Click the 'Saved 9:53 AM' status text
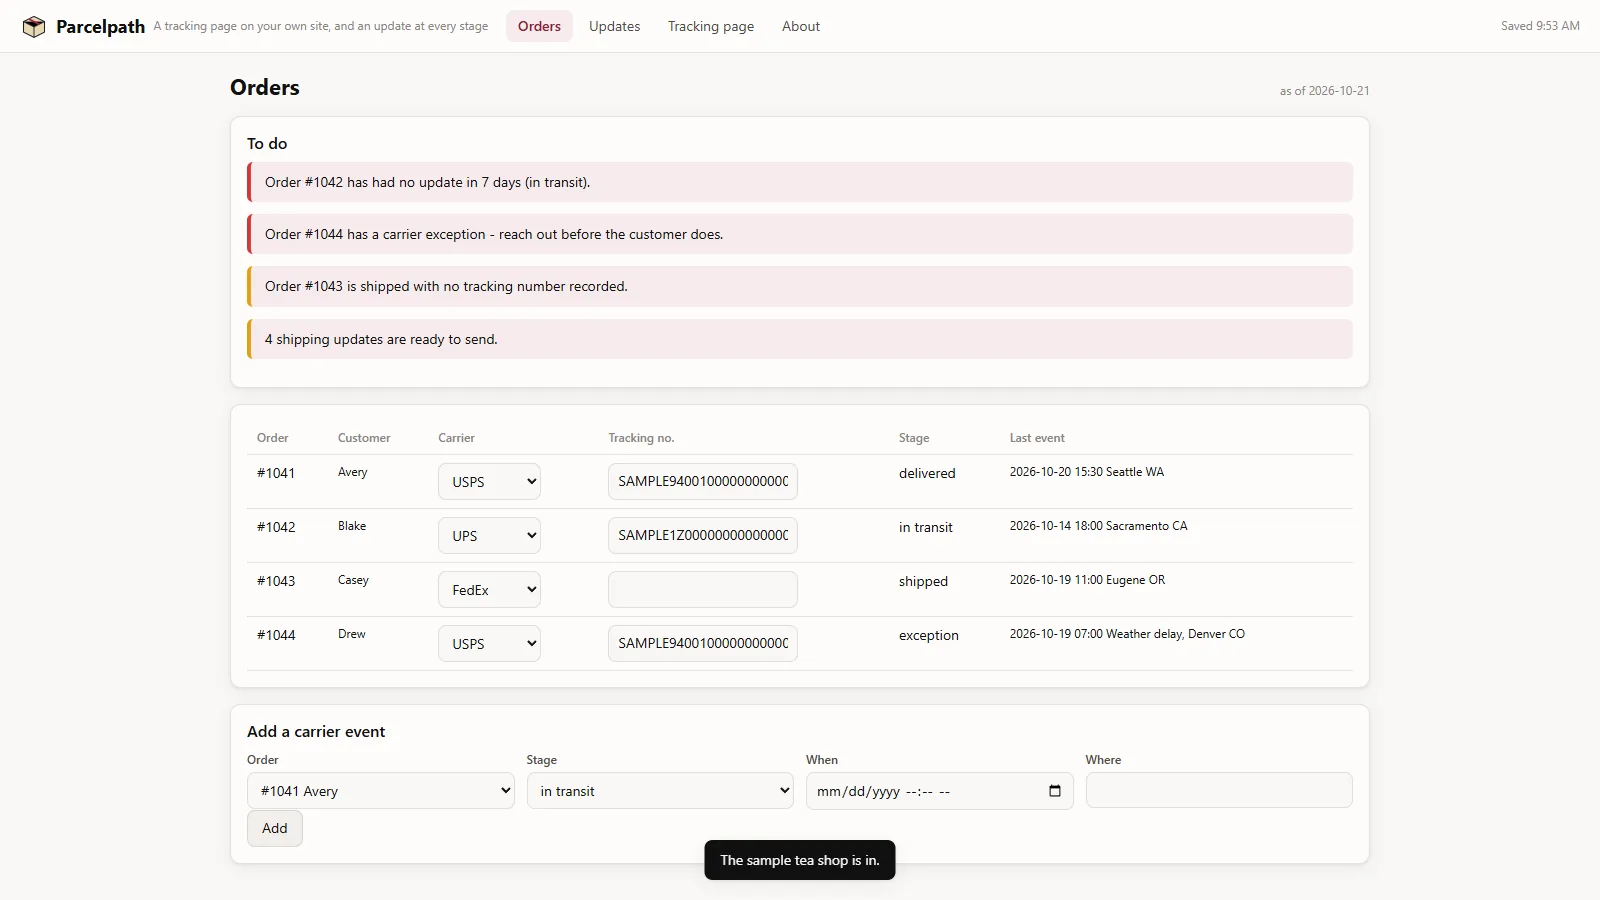1600x900 pixels. point(1540,26)
